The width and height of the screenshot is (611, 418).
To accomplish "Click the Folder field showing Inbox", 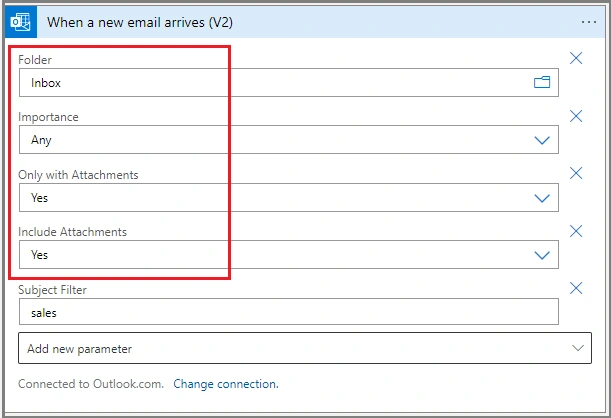I will pyautogui.click(x=289, y=83).
